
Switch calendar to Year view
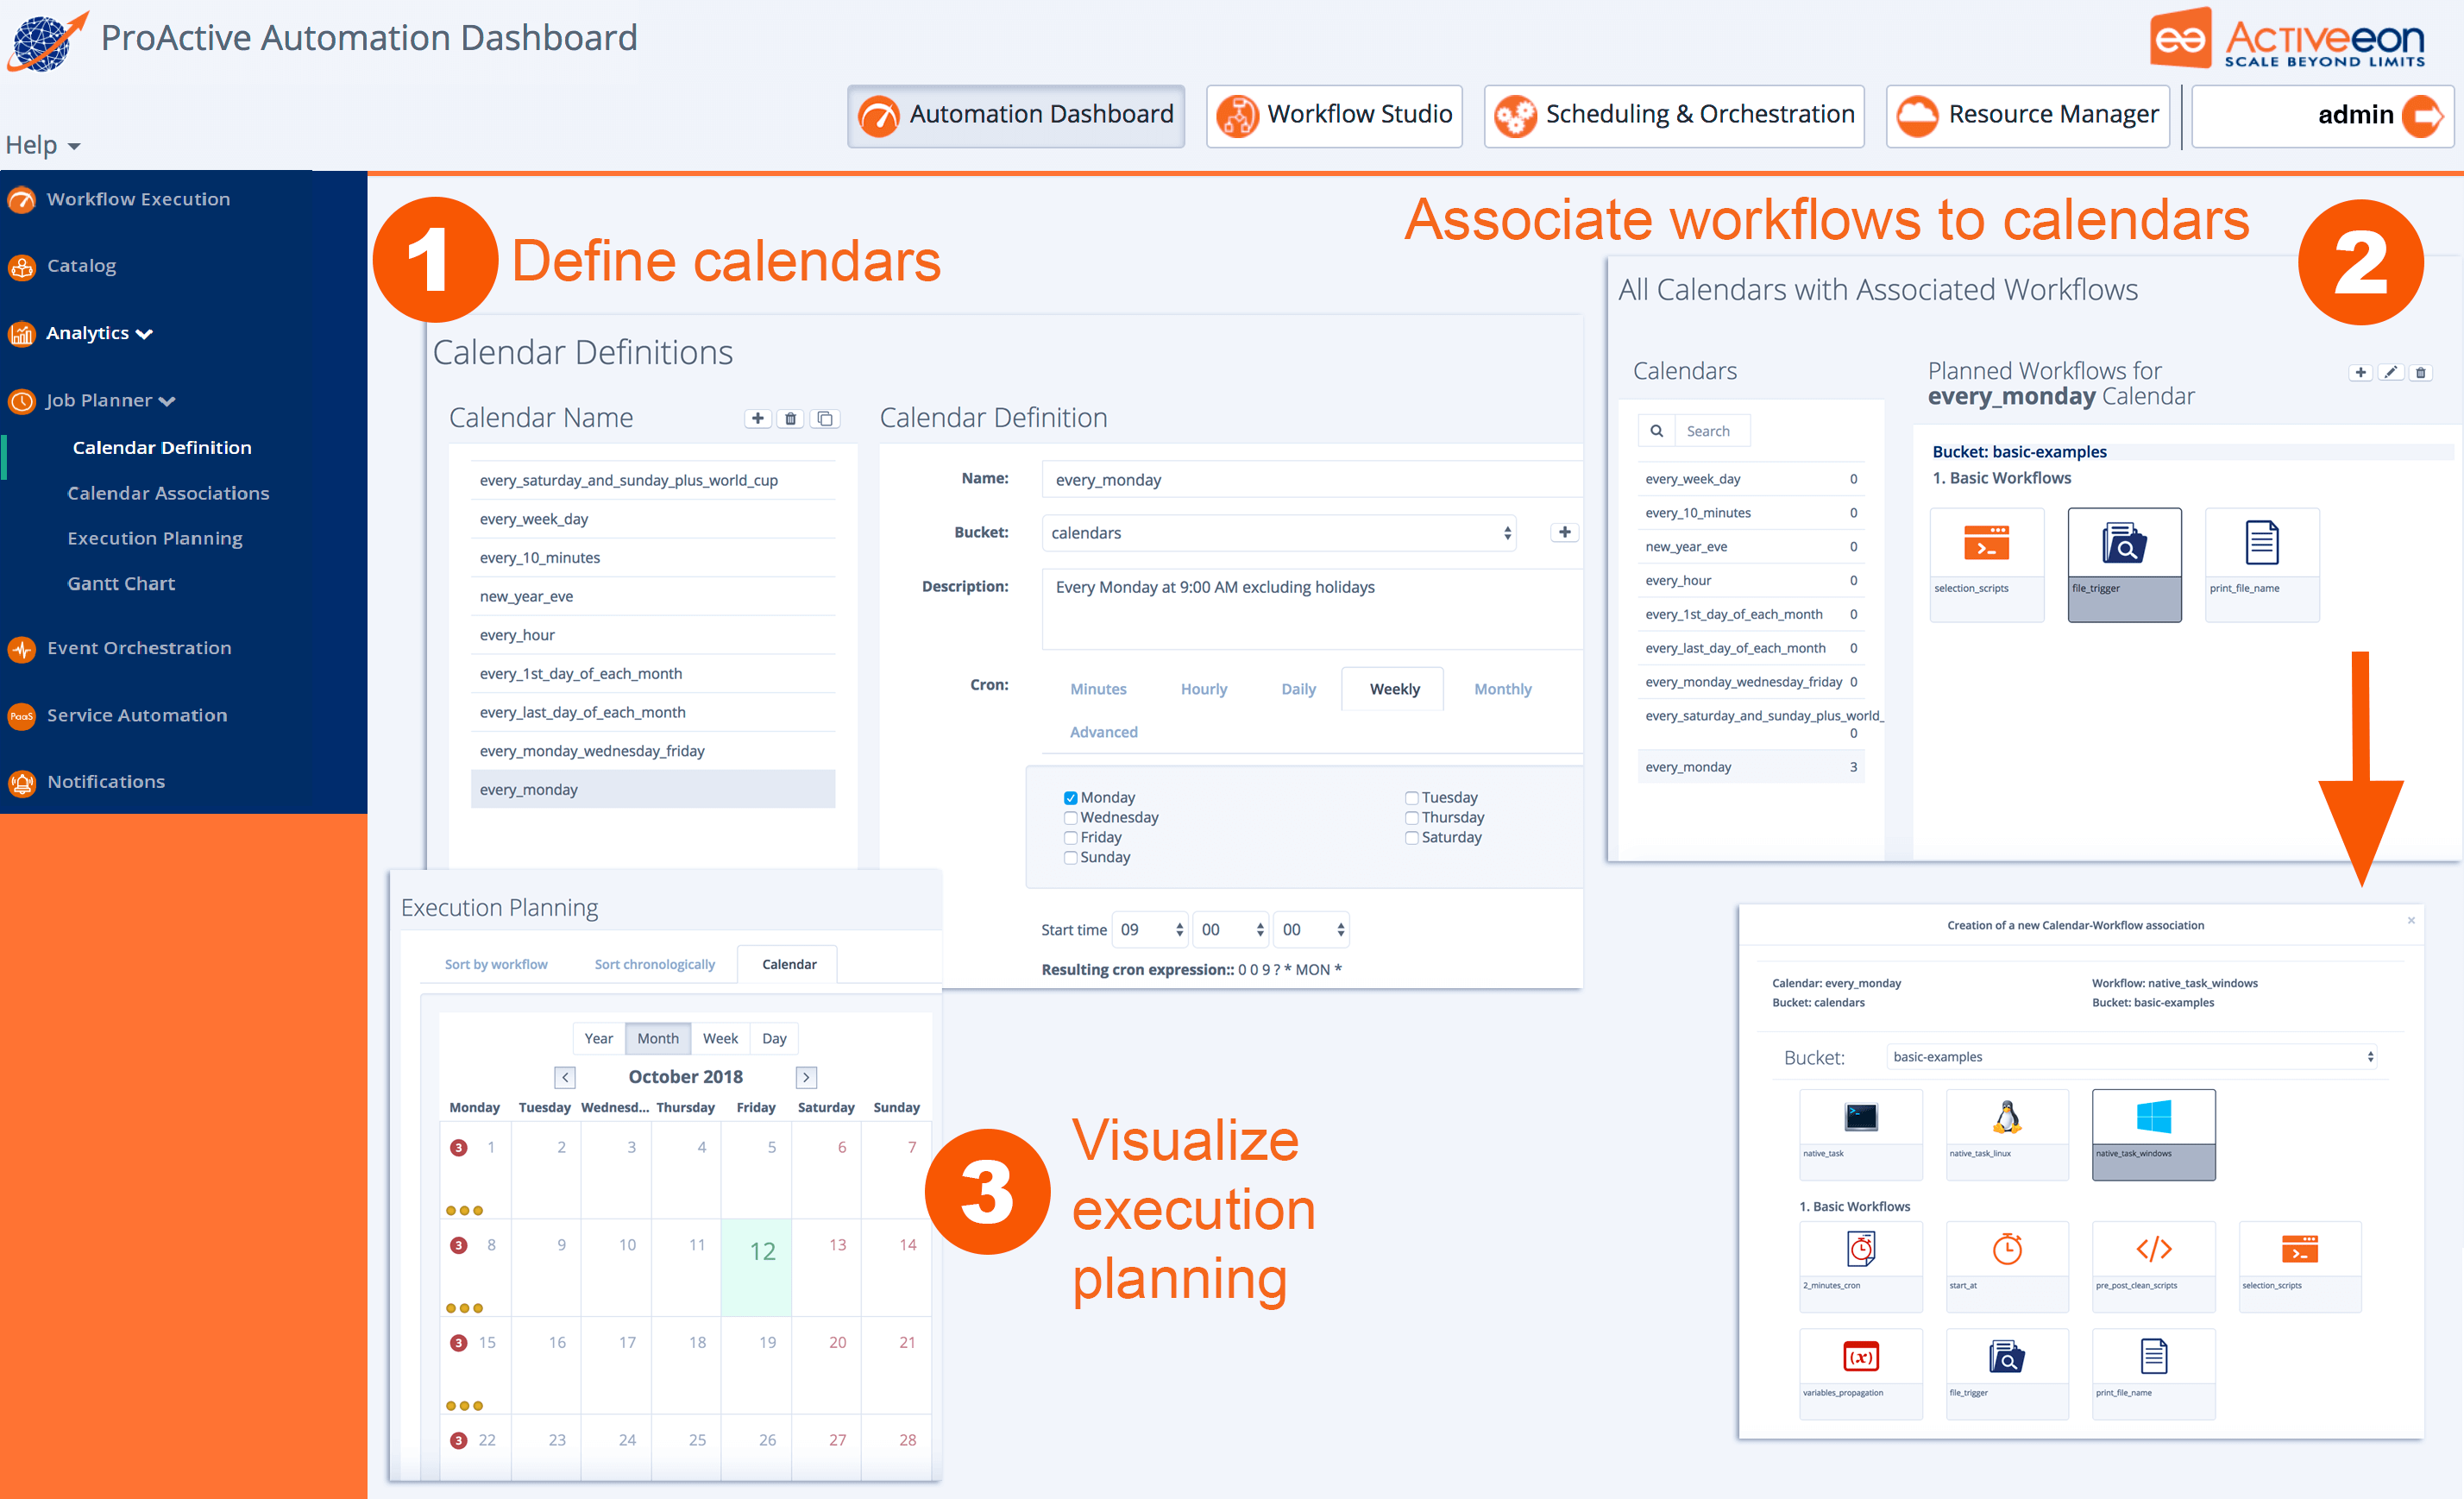click(598, 1038)
